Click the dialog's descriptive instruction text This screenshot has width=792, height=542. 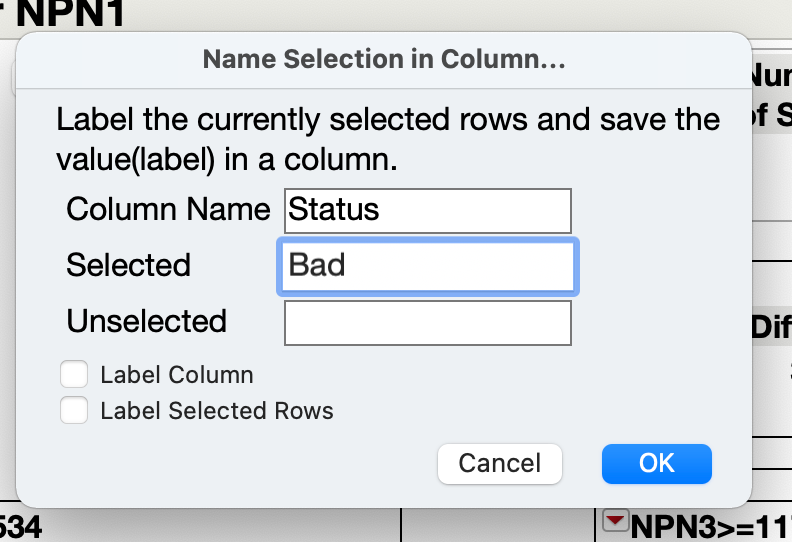tap(388, 139)
